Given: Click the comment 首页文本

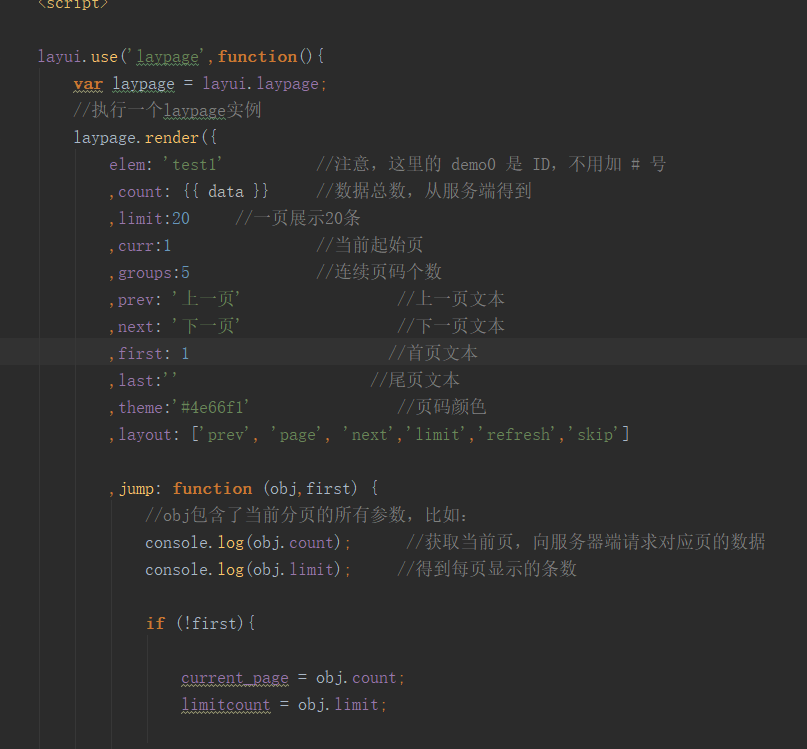Looking at the screenshot, I should (x=433, y=353).
